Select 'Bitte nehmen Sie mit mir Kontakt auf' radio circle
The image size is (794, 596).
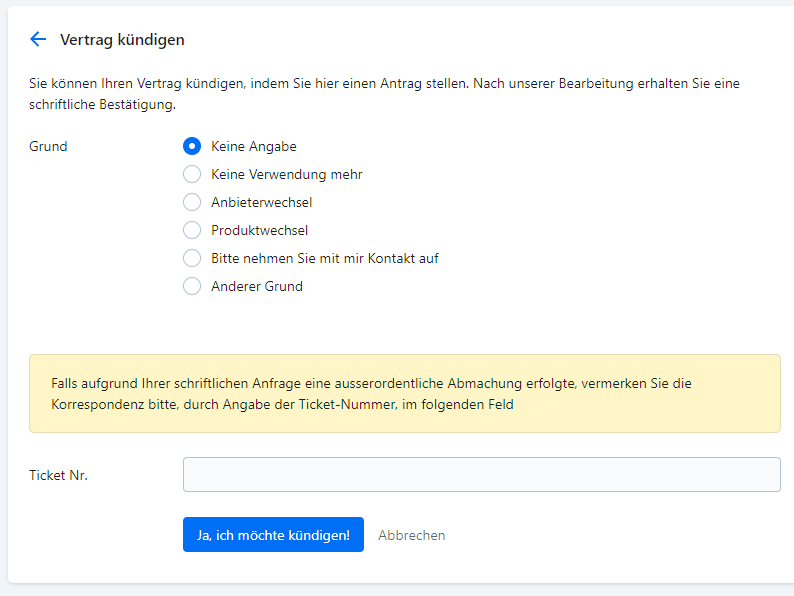[x=192, y=258]
